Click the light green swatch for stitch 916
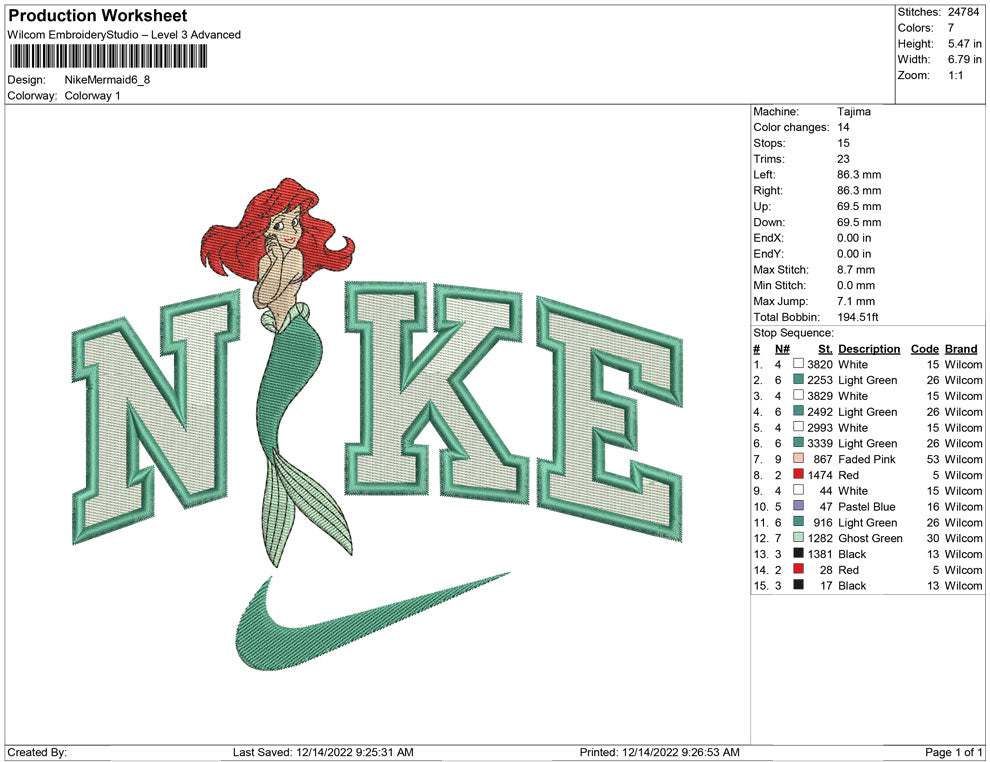 click(798, 521)
